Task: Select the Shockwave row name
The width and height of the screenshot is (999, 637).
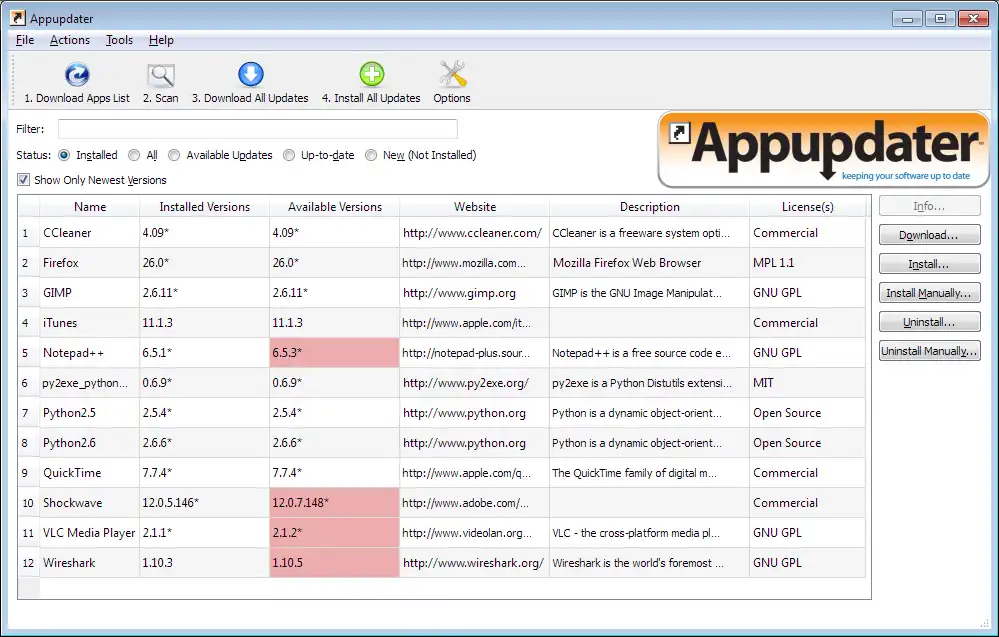Action: tap(72, 503)
